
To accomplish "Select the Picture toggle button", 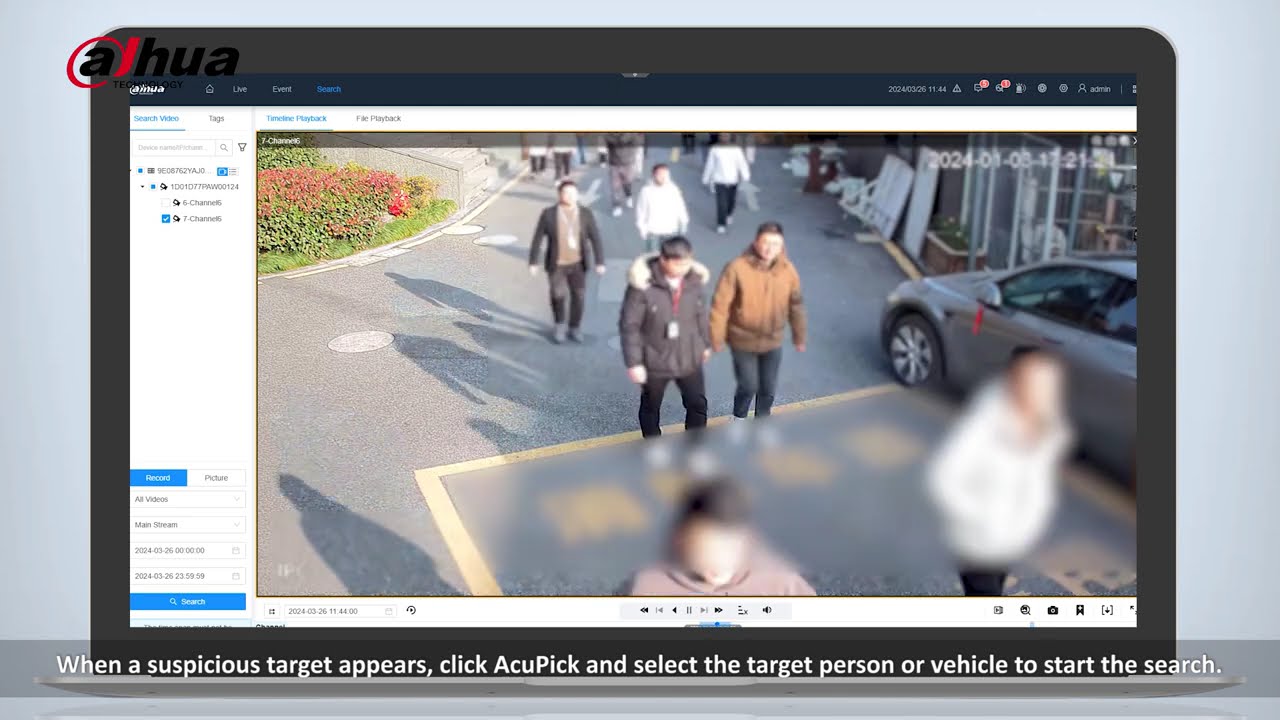I will point(216,478).
